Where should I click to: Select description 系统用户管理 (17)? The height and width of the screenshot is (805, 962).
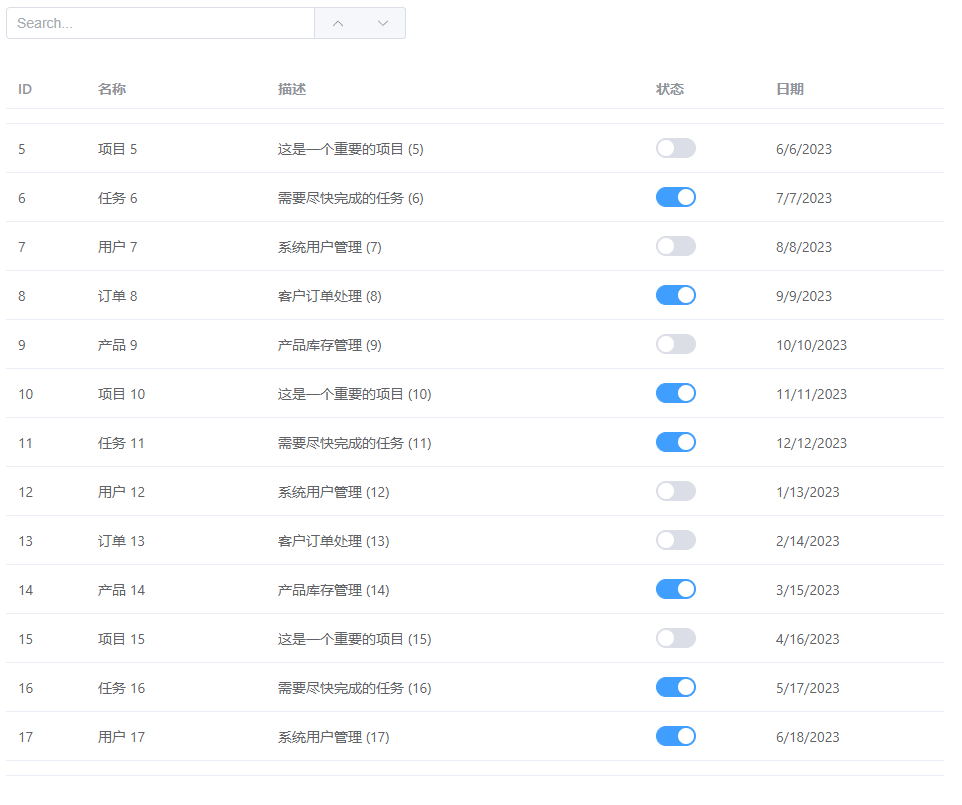pos(334,737)
